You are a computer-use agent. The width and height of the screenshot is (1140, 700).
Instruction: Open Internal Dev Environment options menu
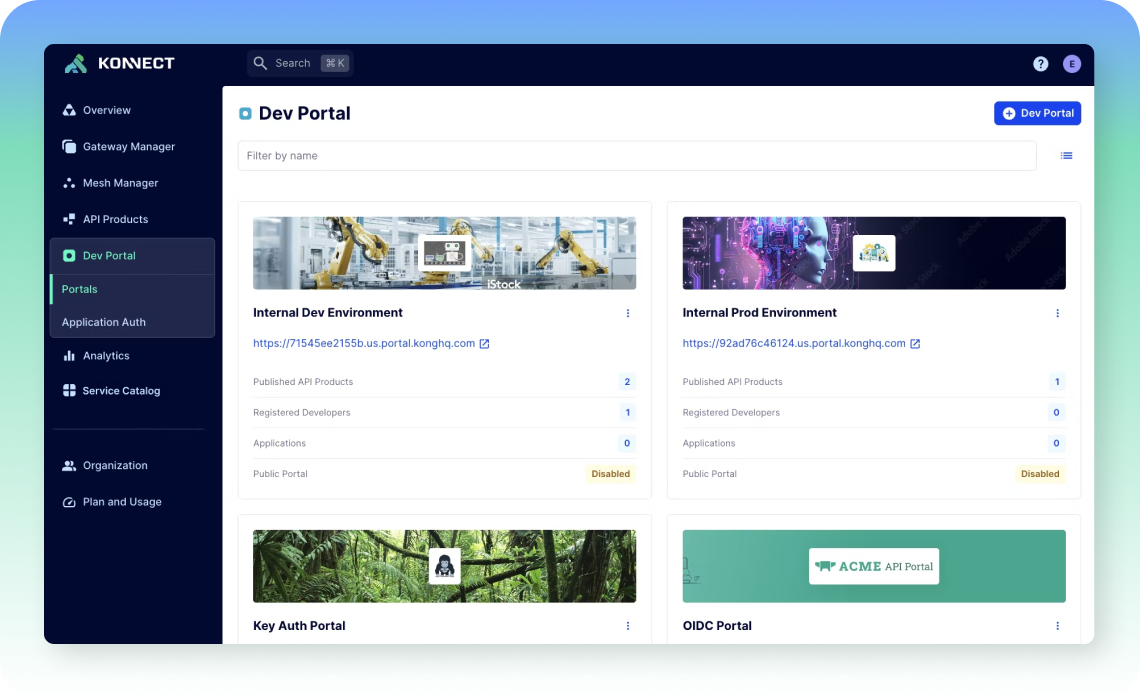tap(628, 313)
